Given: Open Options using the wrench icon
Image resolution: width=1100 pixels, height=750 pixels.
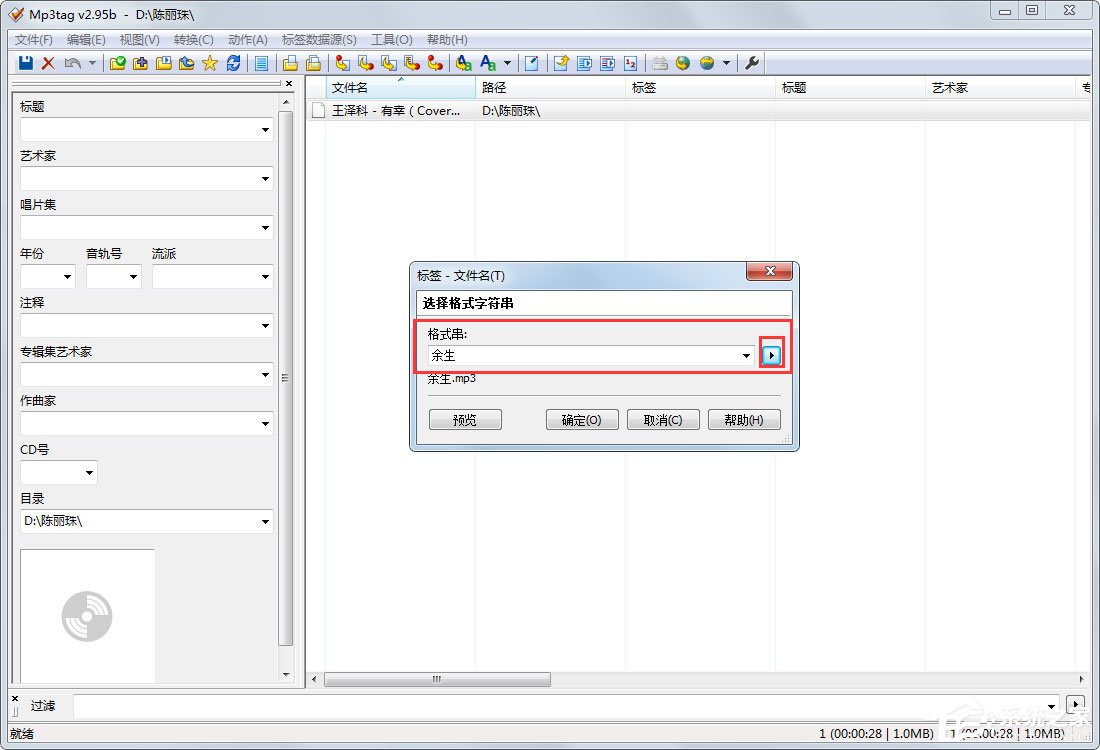Looking at the screenshot, I should [x=753, y=63].
